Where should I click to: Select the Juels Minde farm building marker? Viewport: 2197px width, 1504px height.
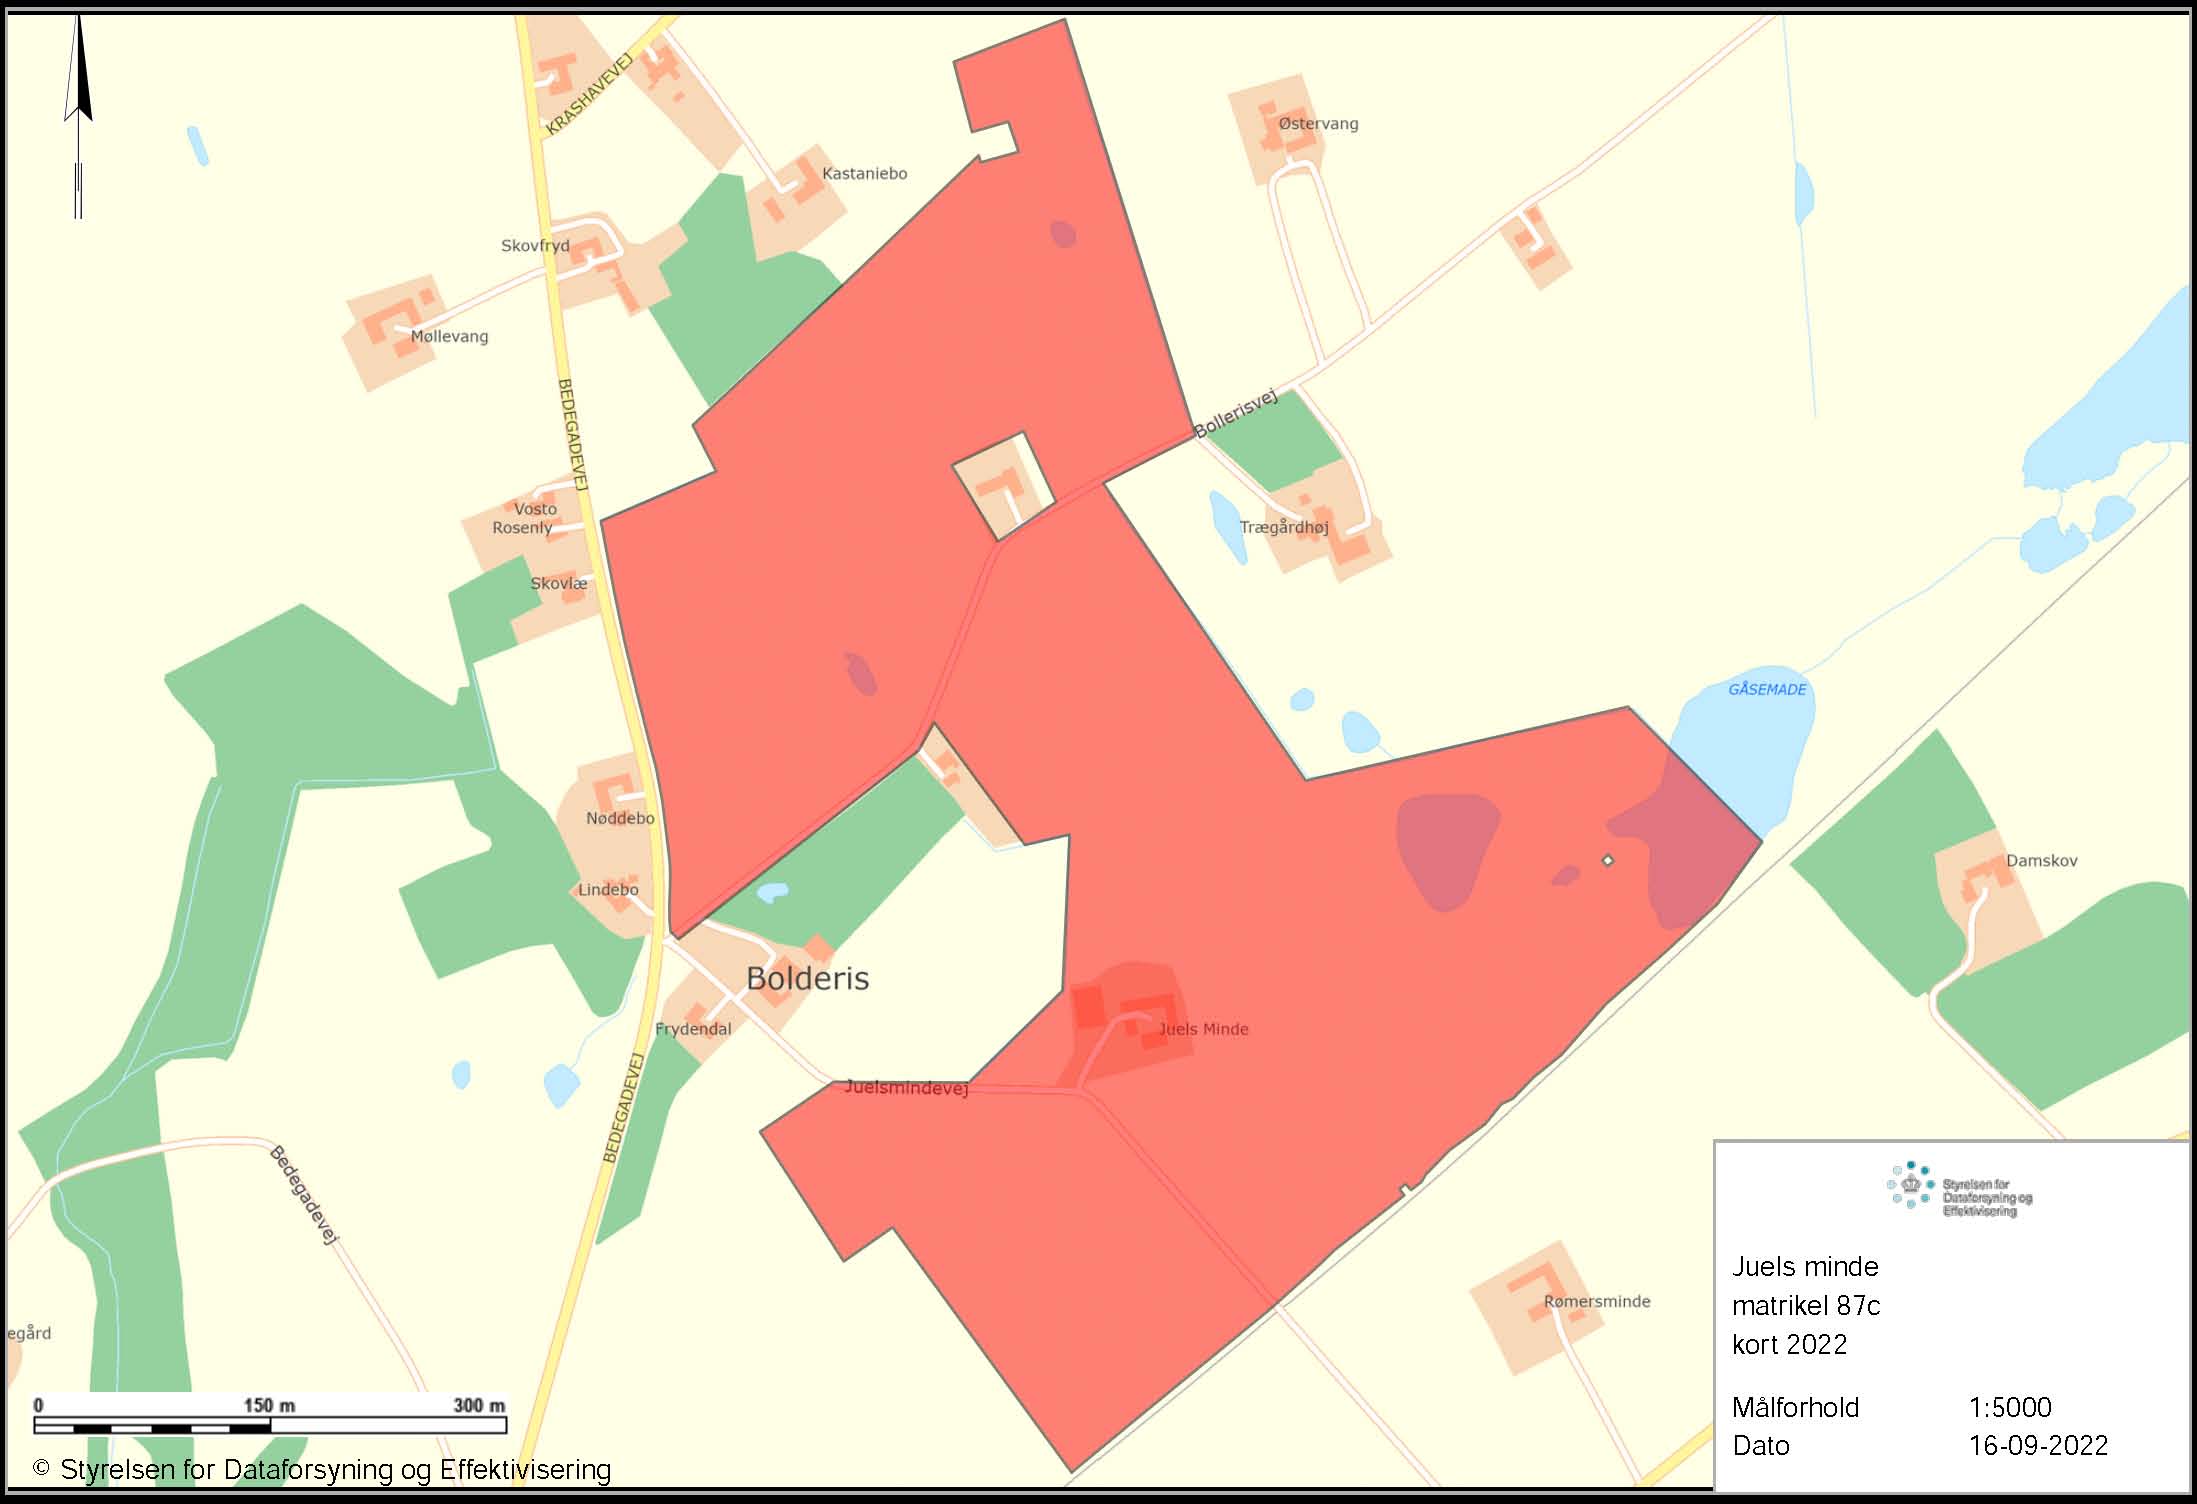tap(1145, 1022)
